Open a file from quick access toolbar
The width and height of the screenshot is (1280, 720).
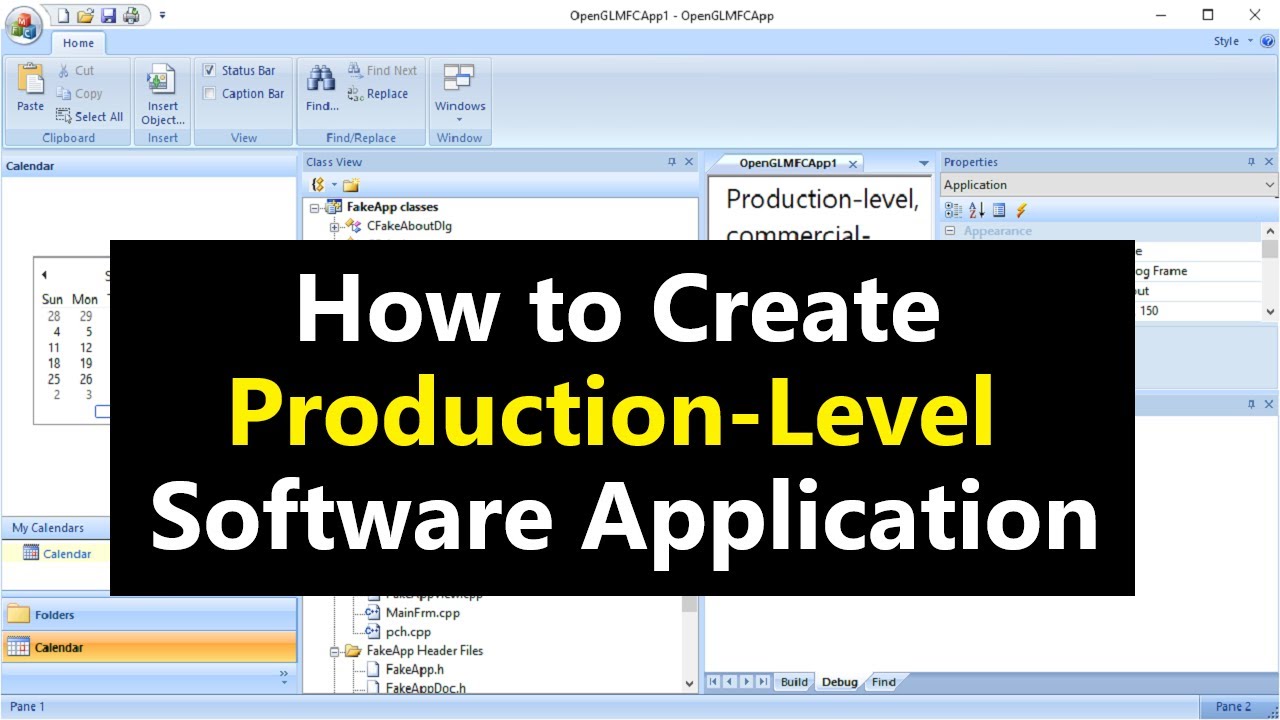(86, 15)
